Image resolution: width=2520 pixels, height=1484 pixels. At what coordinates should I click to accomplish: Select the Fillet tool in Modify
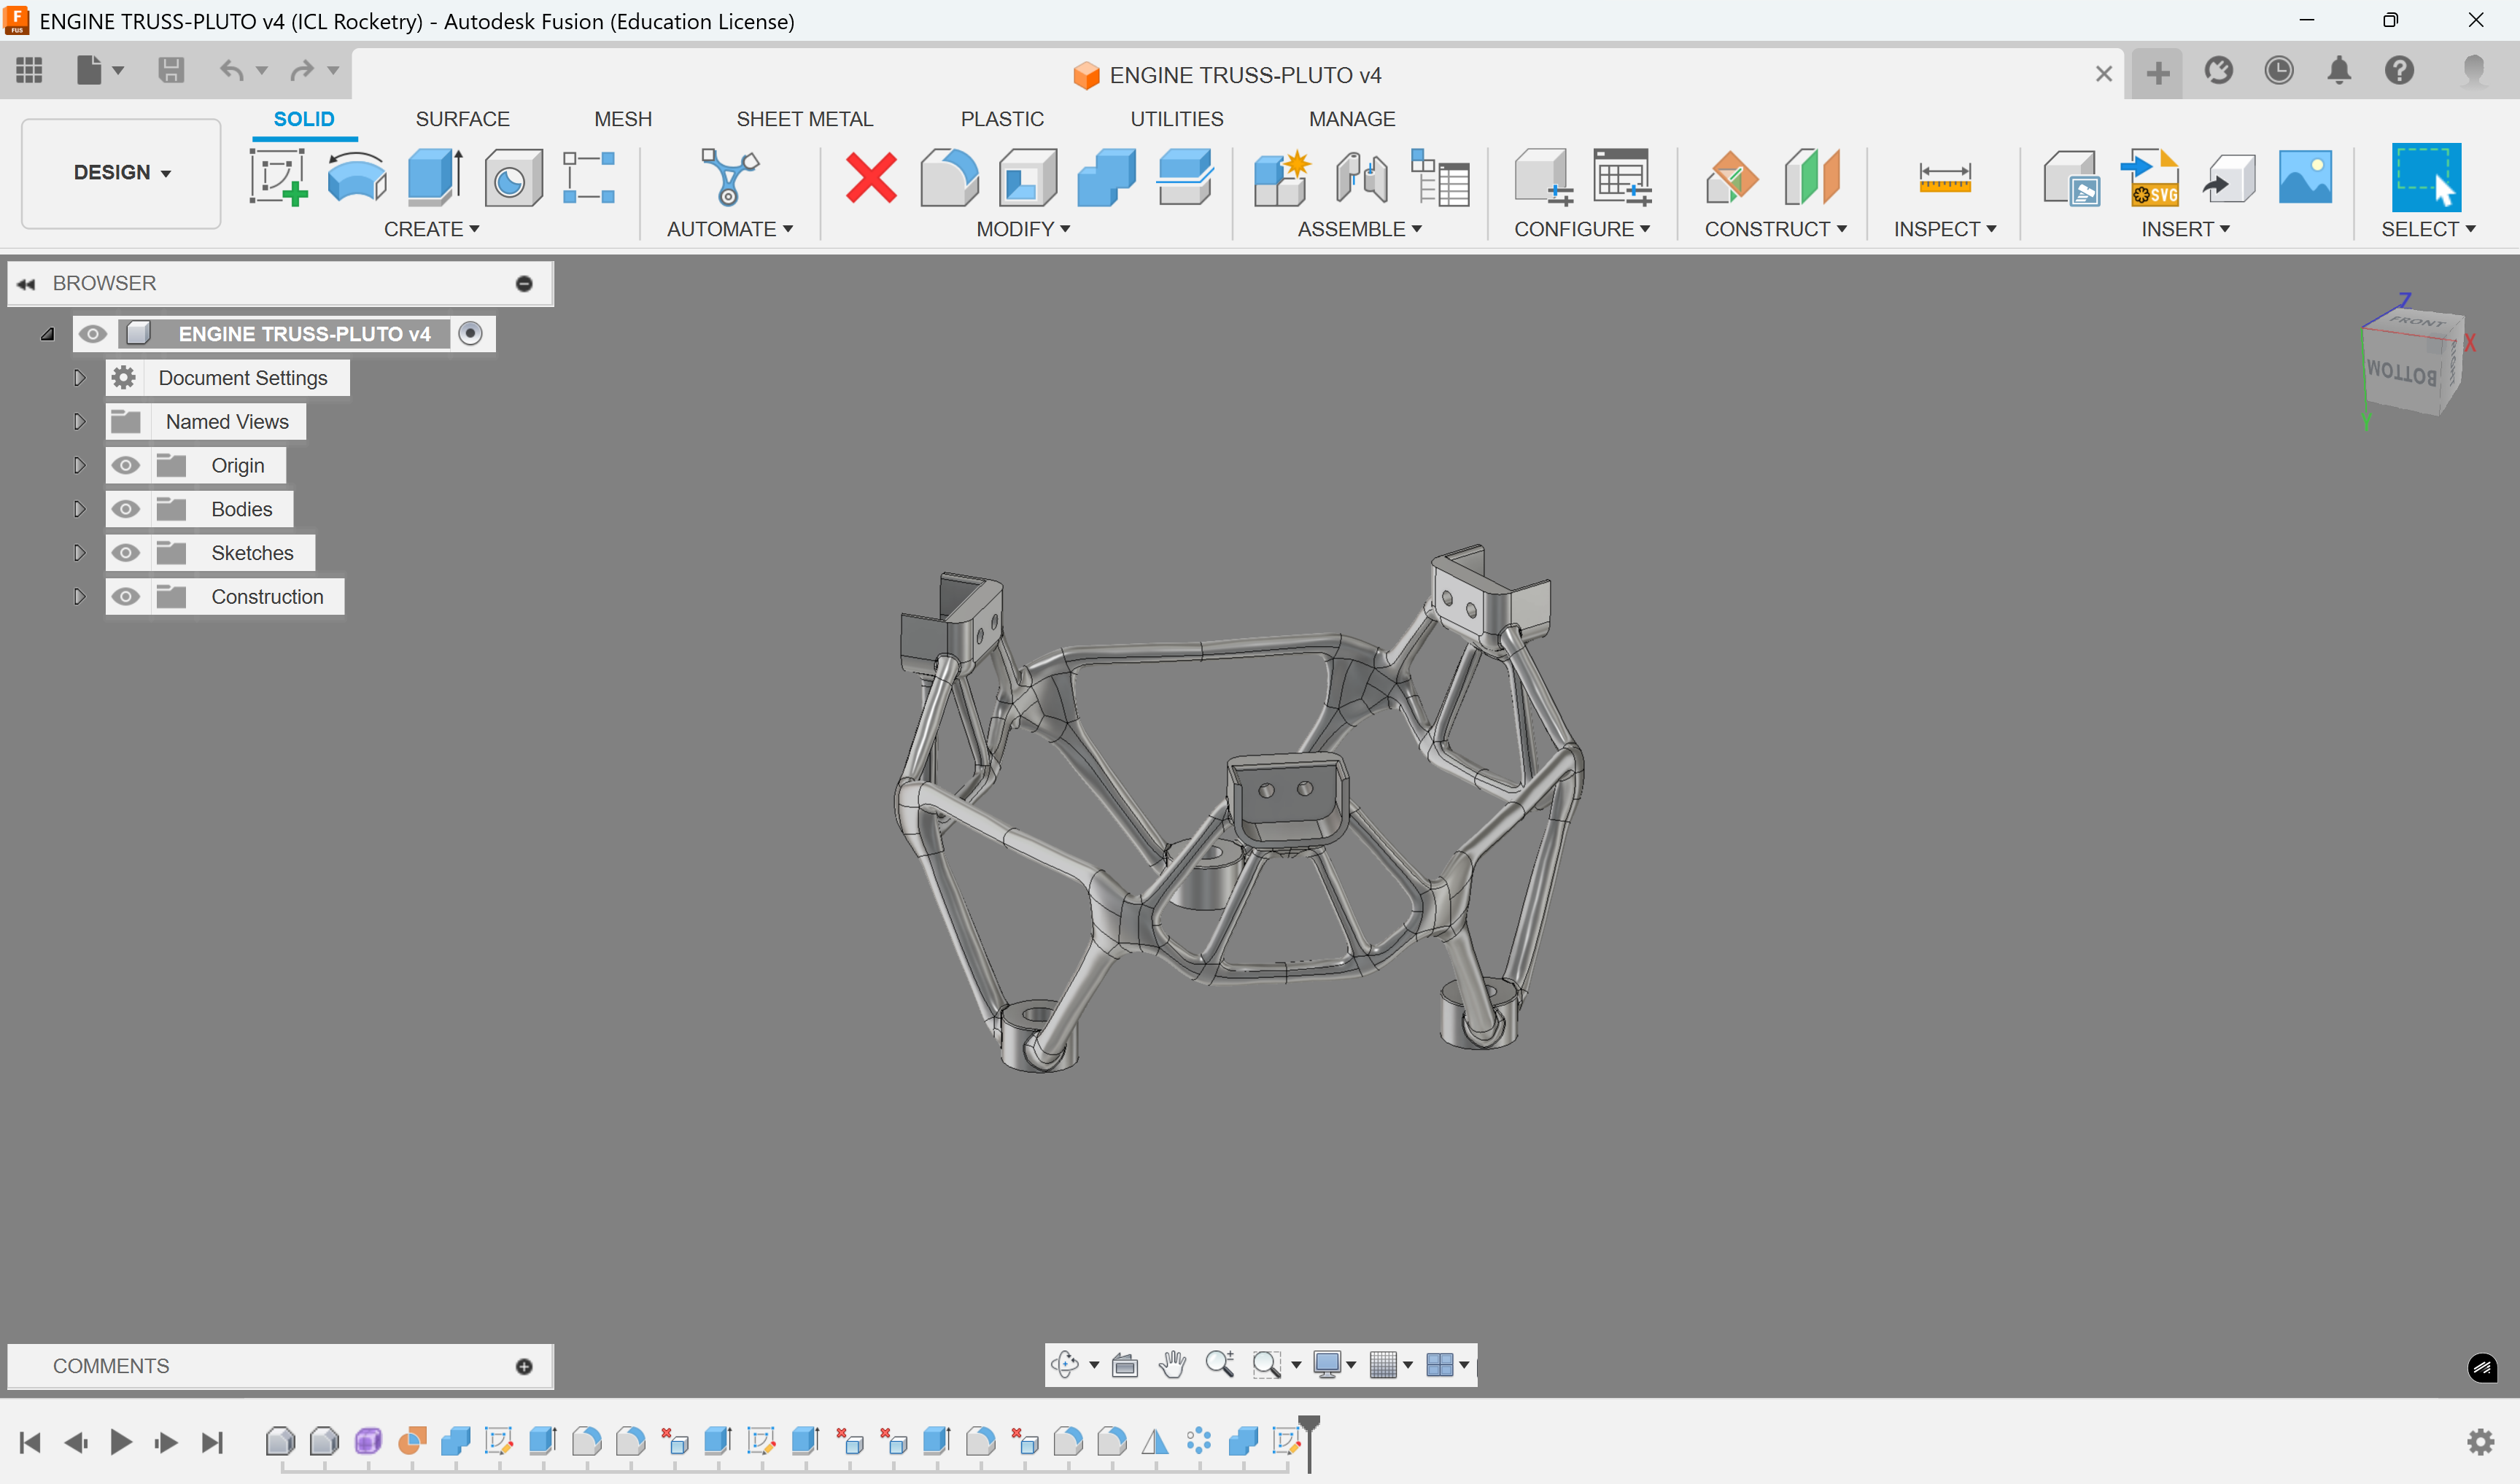pos(948,177)
